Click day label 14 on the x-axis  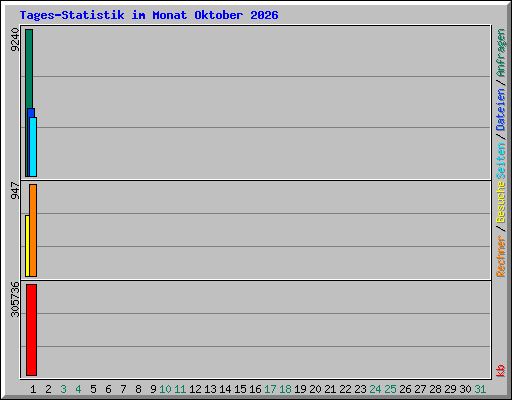(x=225, y=389)
